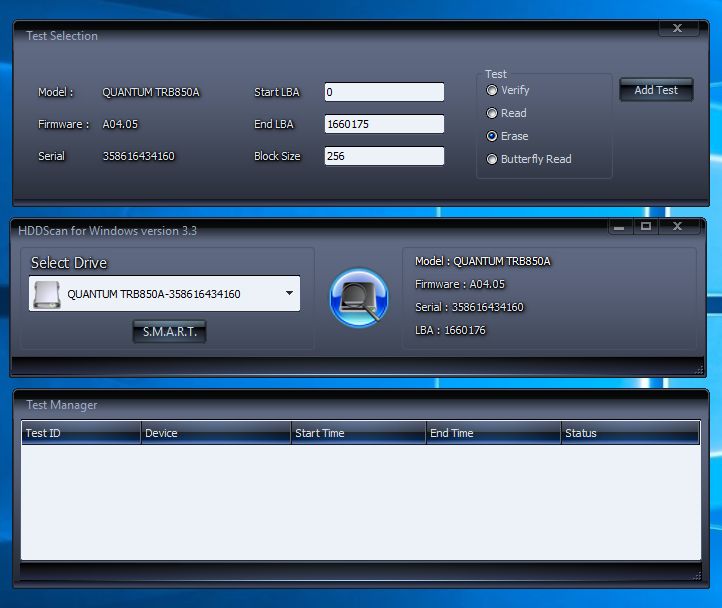
Task: Open the S.M.A.R.T. report button
Action: point(169,332)
